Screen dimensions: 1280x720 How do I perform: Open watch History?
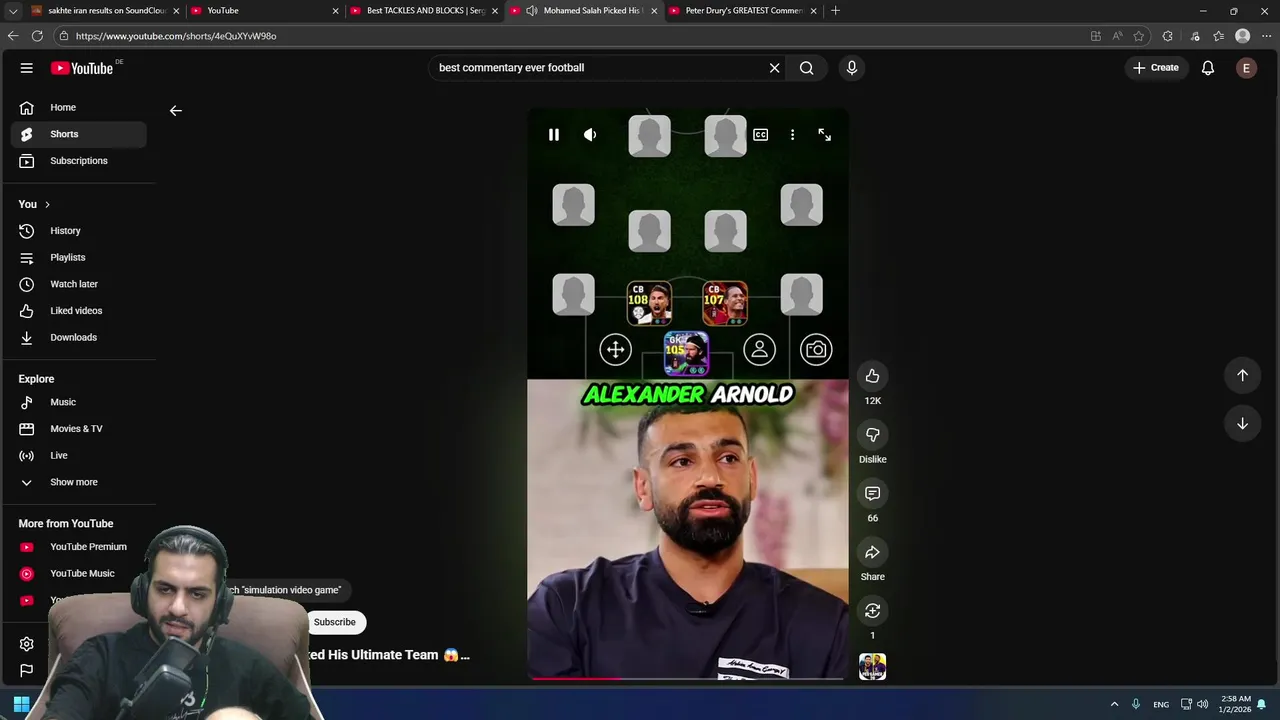[x=79, y=231]
